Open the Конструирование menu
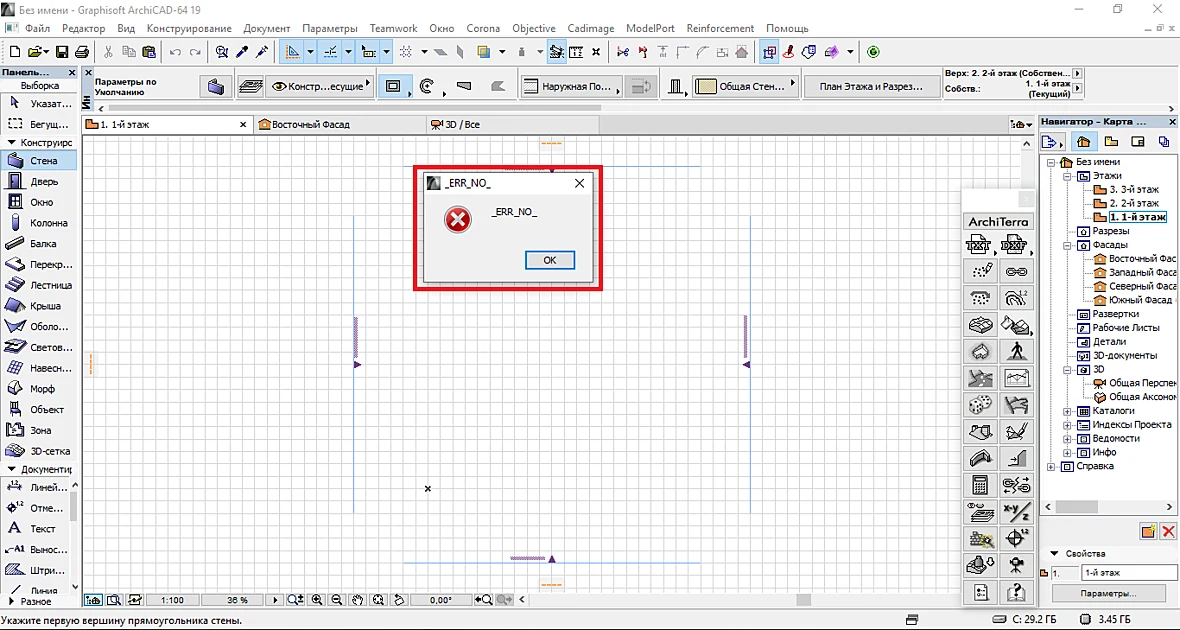 [x=189, y=28]
